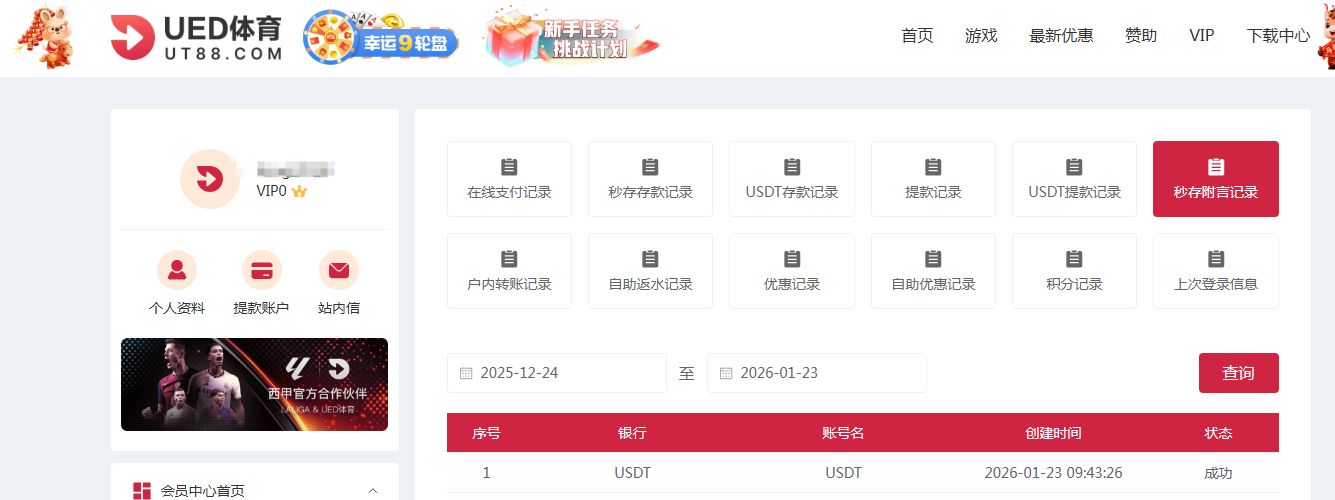Open 游戏 in top navigation
The image size is (1335, 500).
point(981,36)
